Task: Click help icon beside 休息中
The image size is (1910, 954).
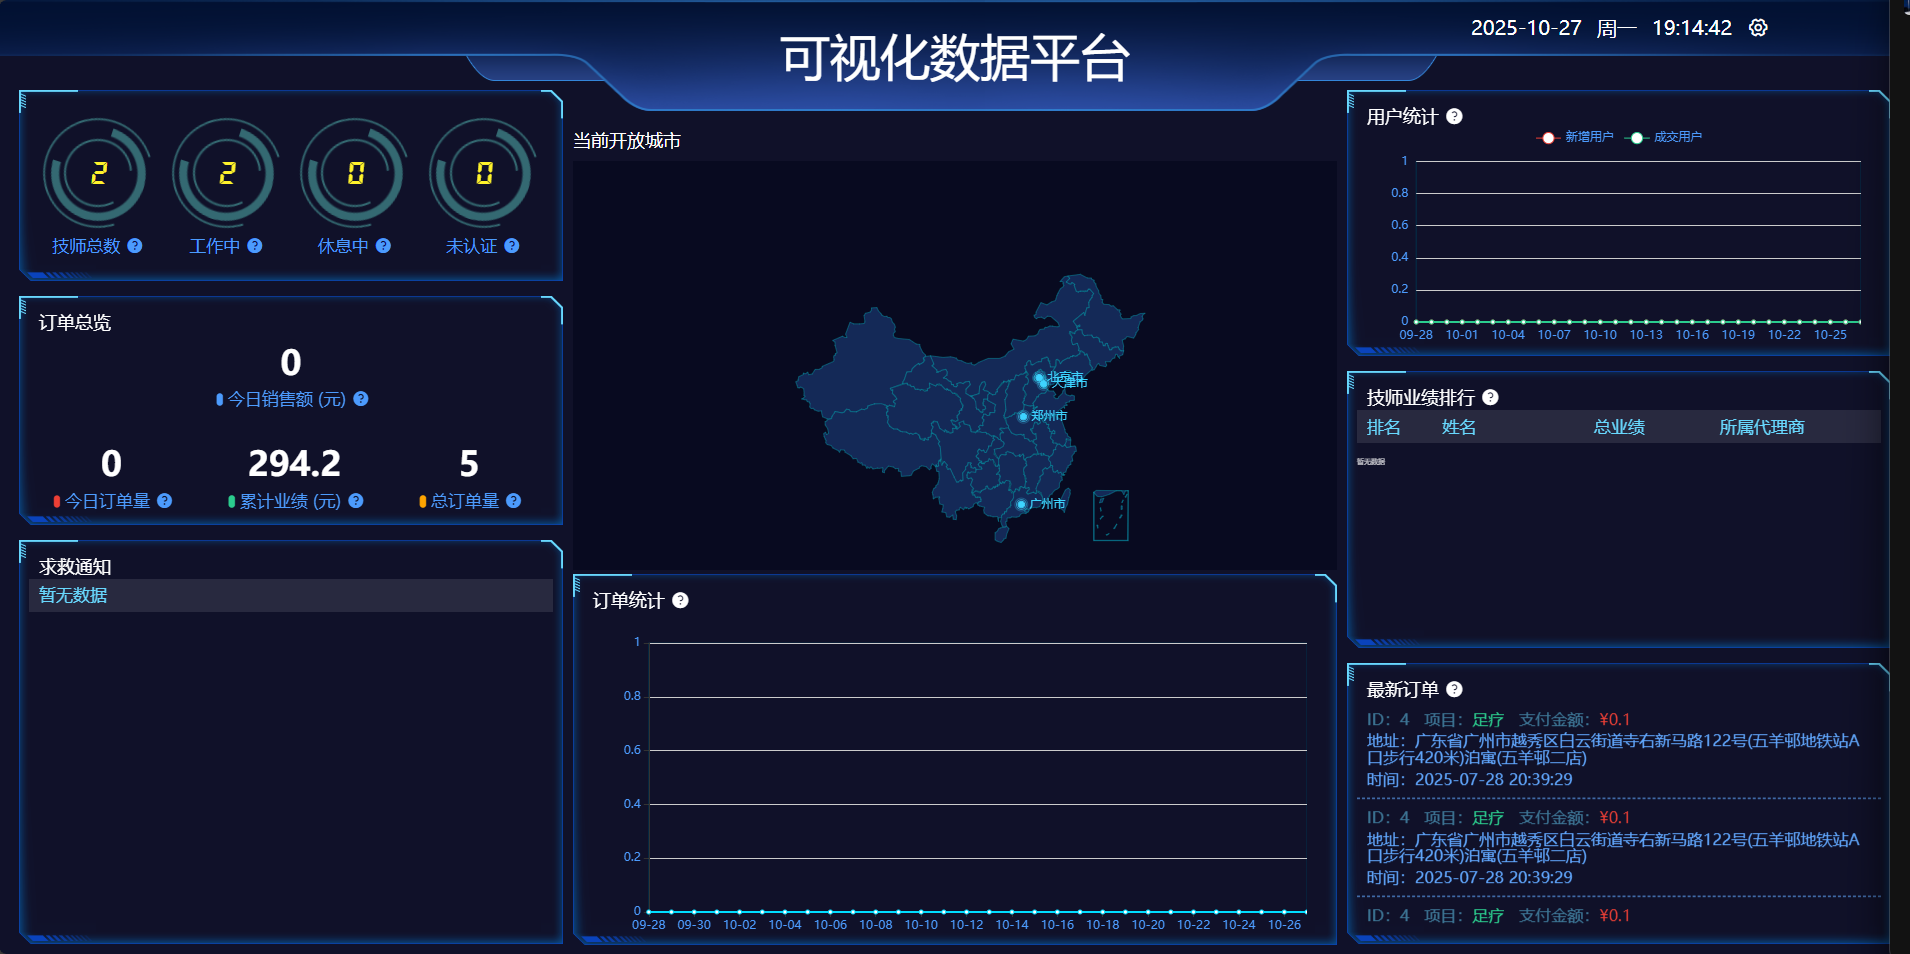Action: pos(383,246)
